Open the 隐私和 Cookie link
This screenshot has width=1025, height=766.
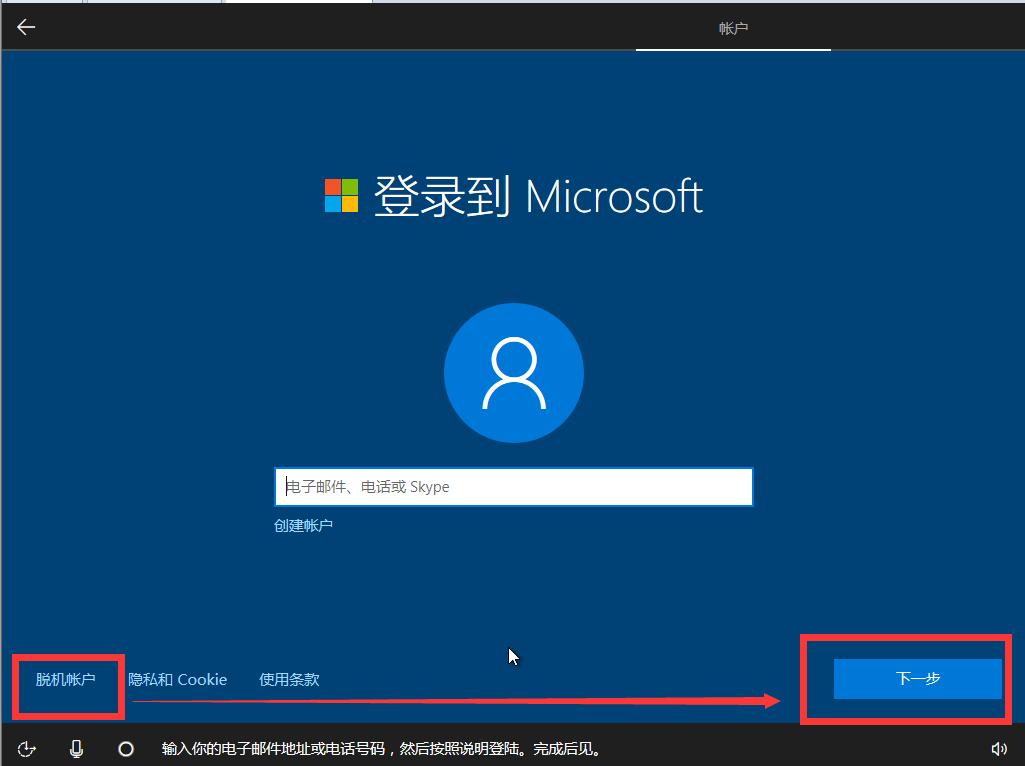(180, 679)
